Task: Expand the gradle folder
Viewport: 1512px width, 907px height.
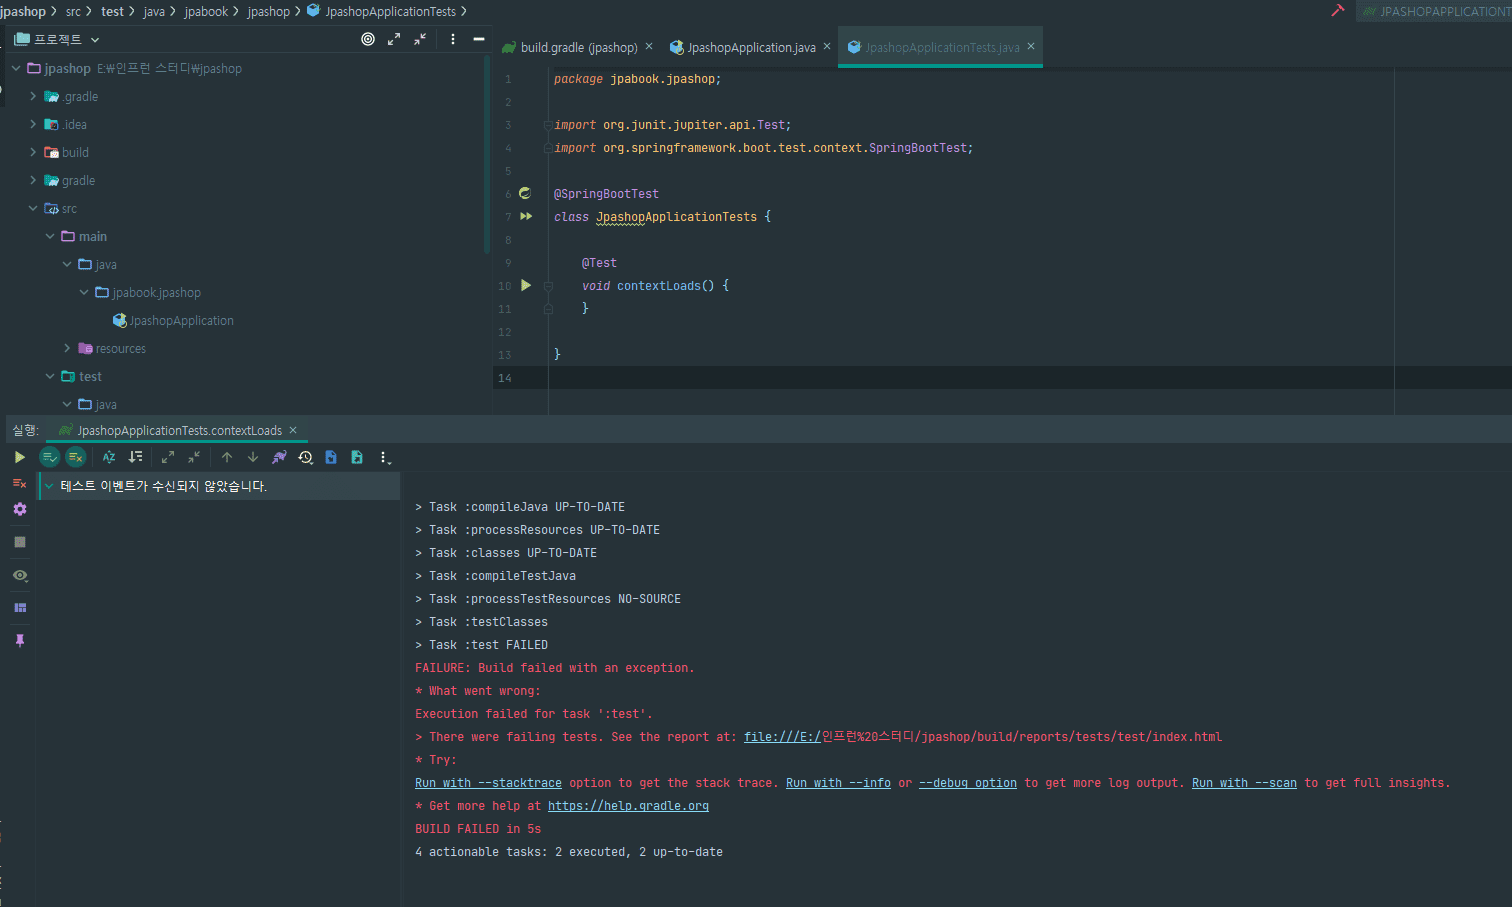Action: point(33,180)
